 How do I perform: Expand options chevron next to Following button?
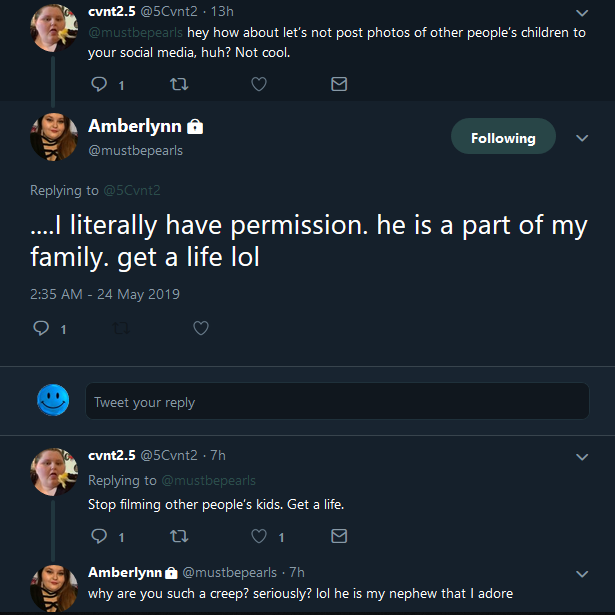click(582, 138)
